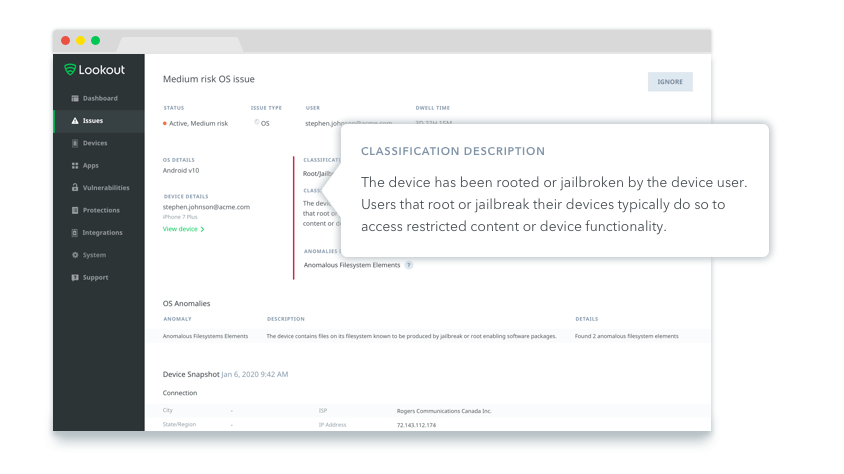
Task: Click the Integrations sidebar icon
Action: click(x=75, y=233)
